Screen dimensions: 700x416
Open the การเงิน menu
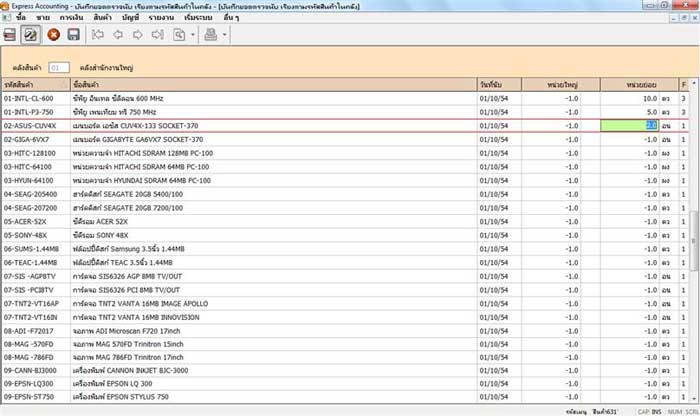71,17
